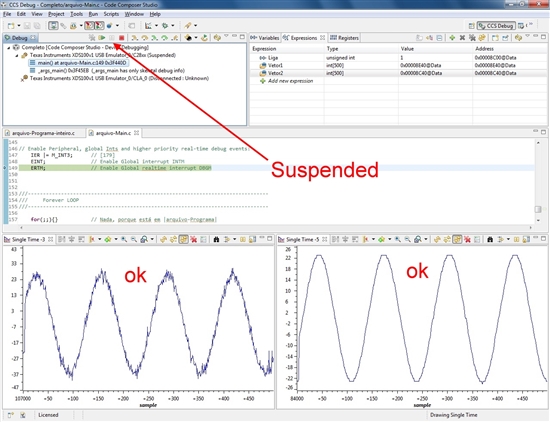The width and height of the screenshot is (550, 422).
Task: Click the grayed Suspend button in Debug toolbar
Action: click(x=112, y=38)
